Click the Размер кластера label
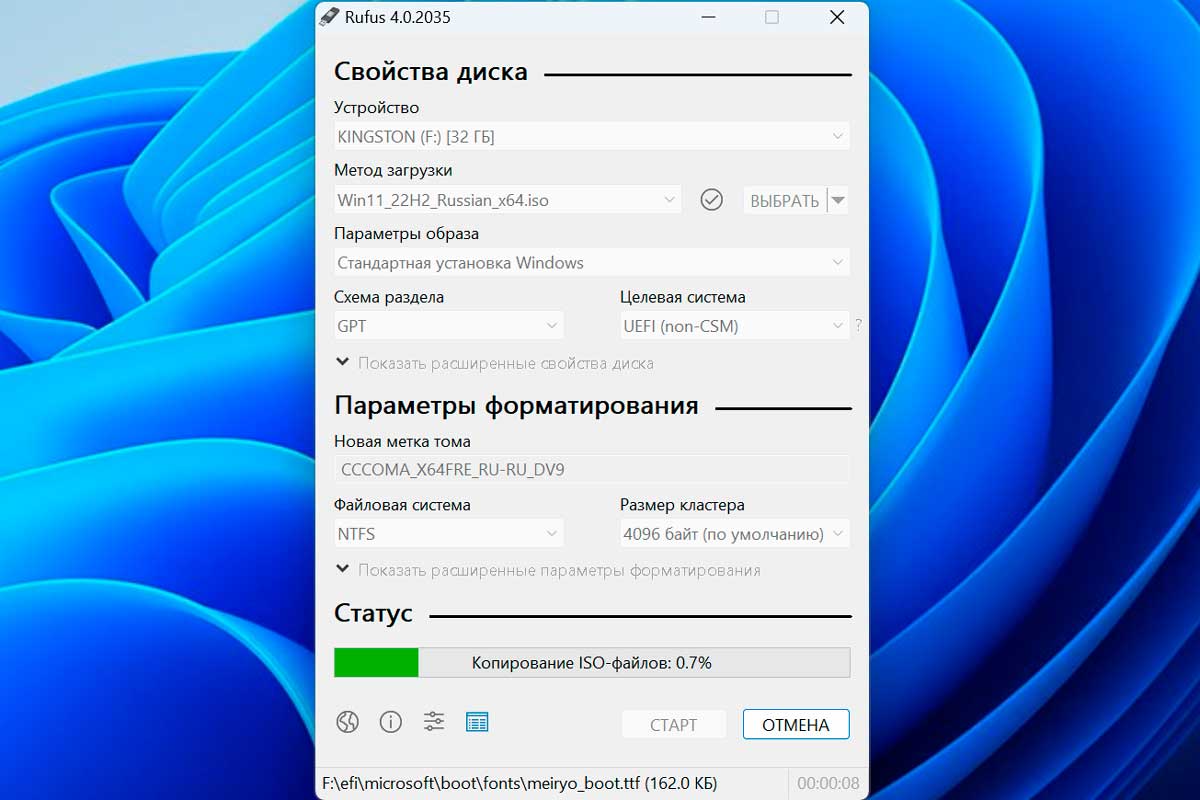Viewport: 1200px width, 800px height. click(682, 505)
